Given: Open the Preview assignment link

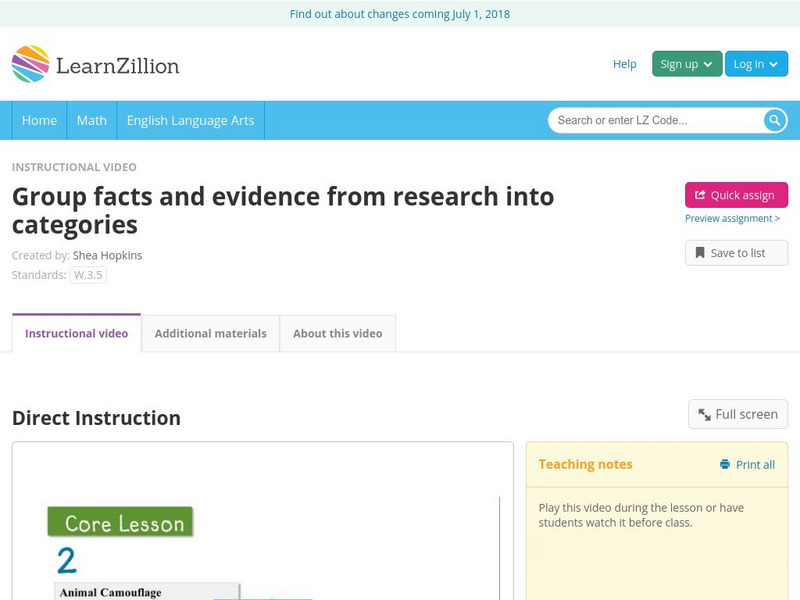Looking at the screenshot, I should tap(732, 219).
